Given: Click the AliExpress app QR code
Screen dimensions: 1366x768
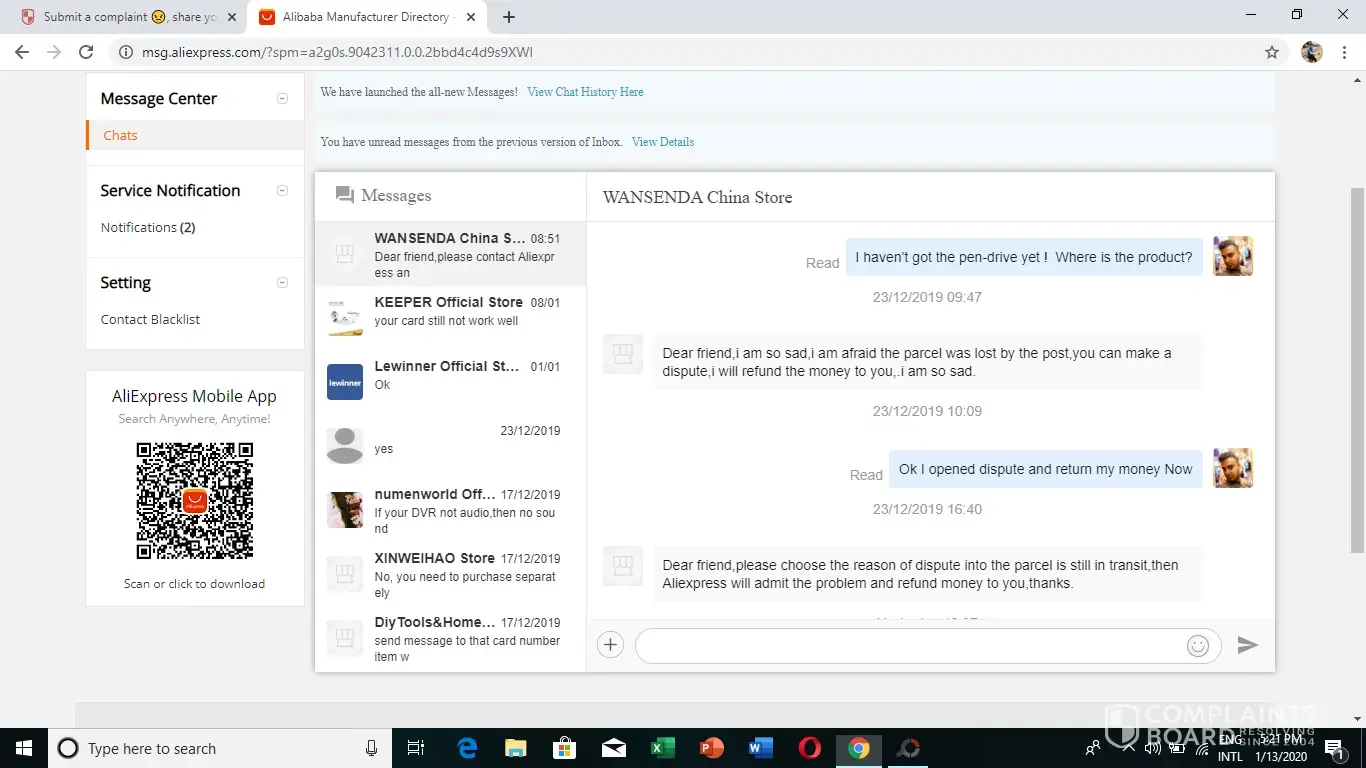Looking at the screenshot, I should [195, 501].
